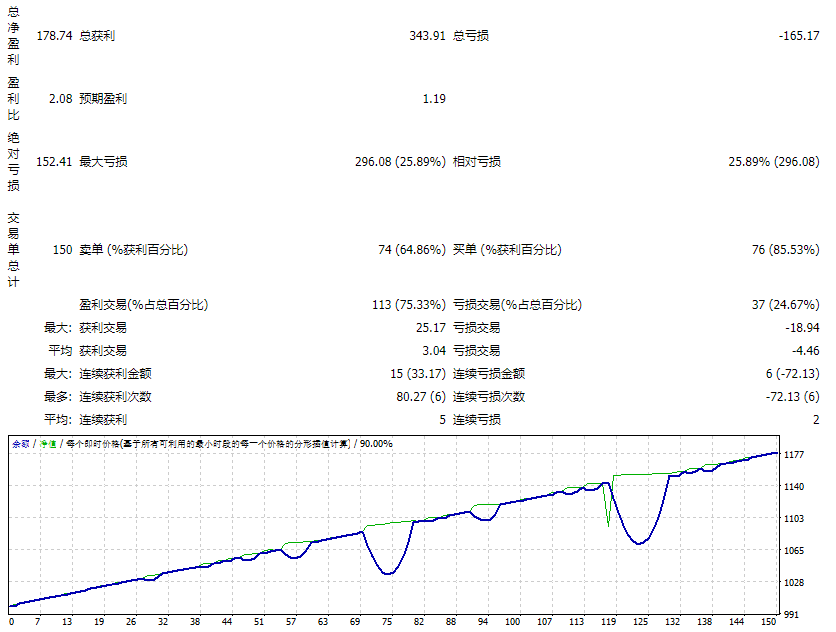Select the 最多: row label
Screen dimensions: 836x632
tap(58, 397)
